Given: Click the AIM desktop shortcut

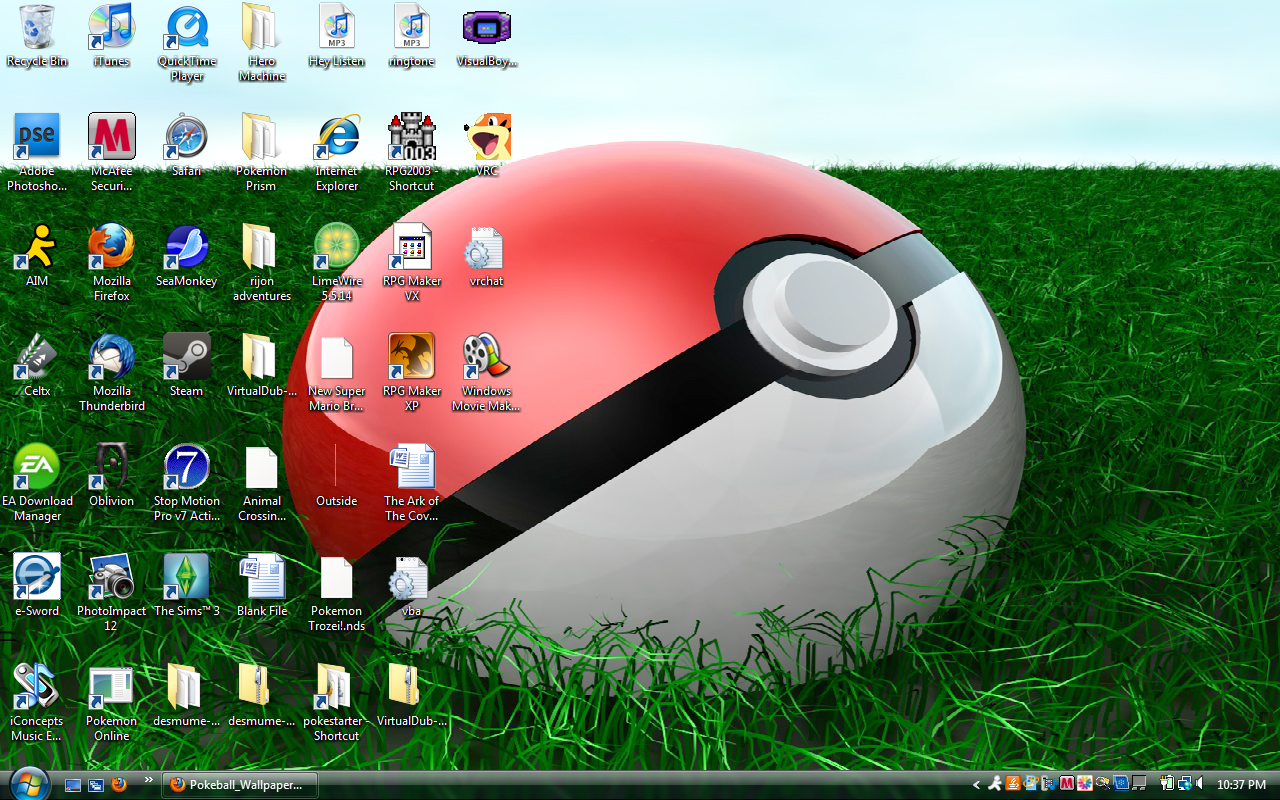Looking at the screenshot, I should (x=37, y=256).
